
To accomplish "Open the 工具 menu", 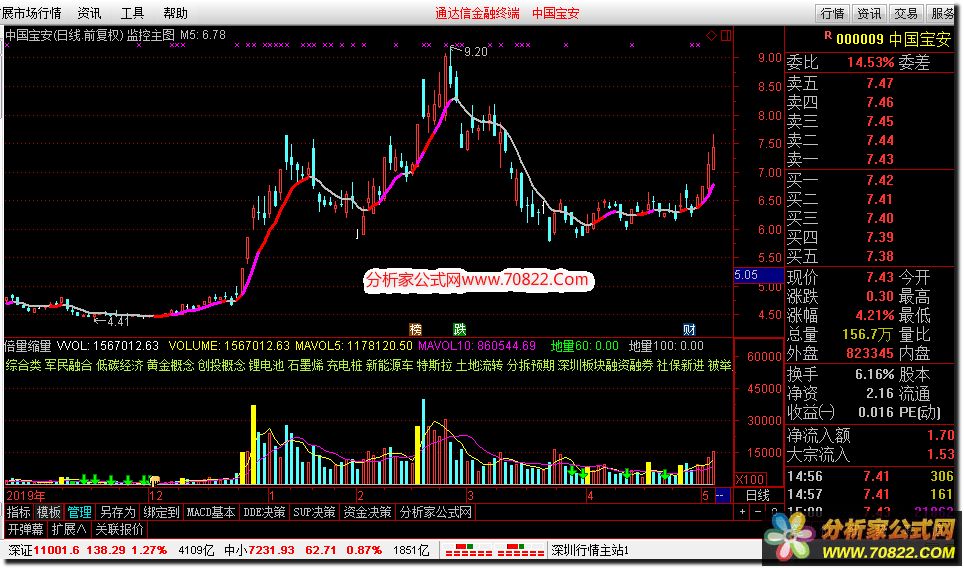I will pos(132,13).
